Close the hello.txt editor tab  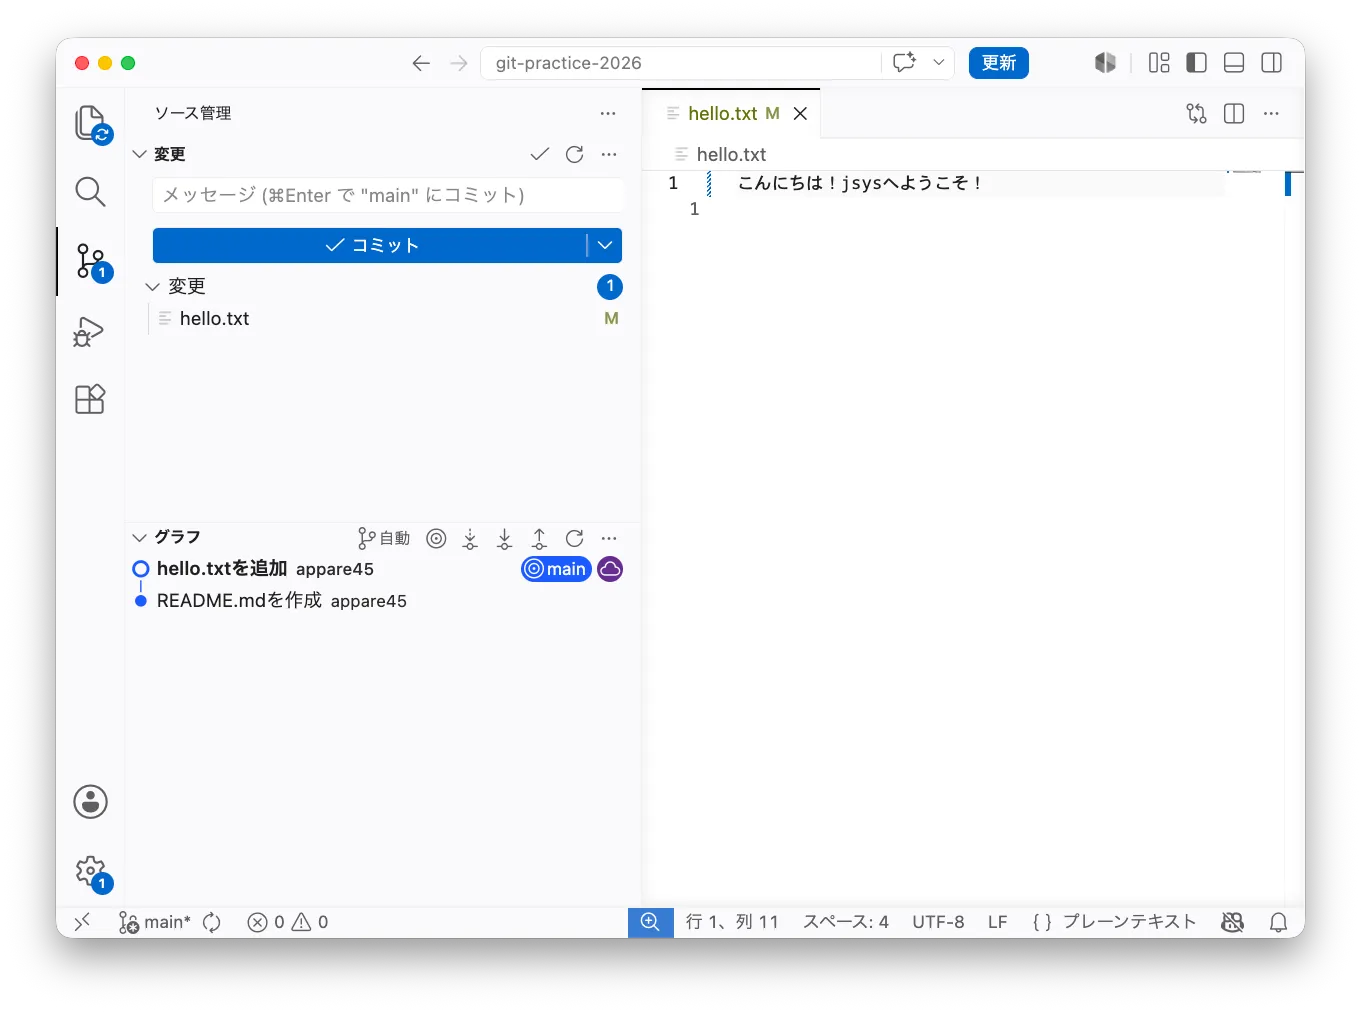pyautogui.click(x=800, y=114)
